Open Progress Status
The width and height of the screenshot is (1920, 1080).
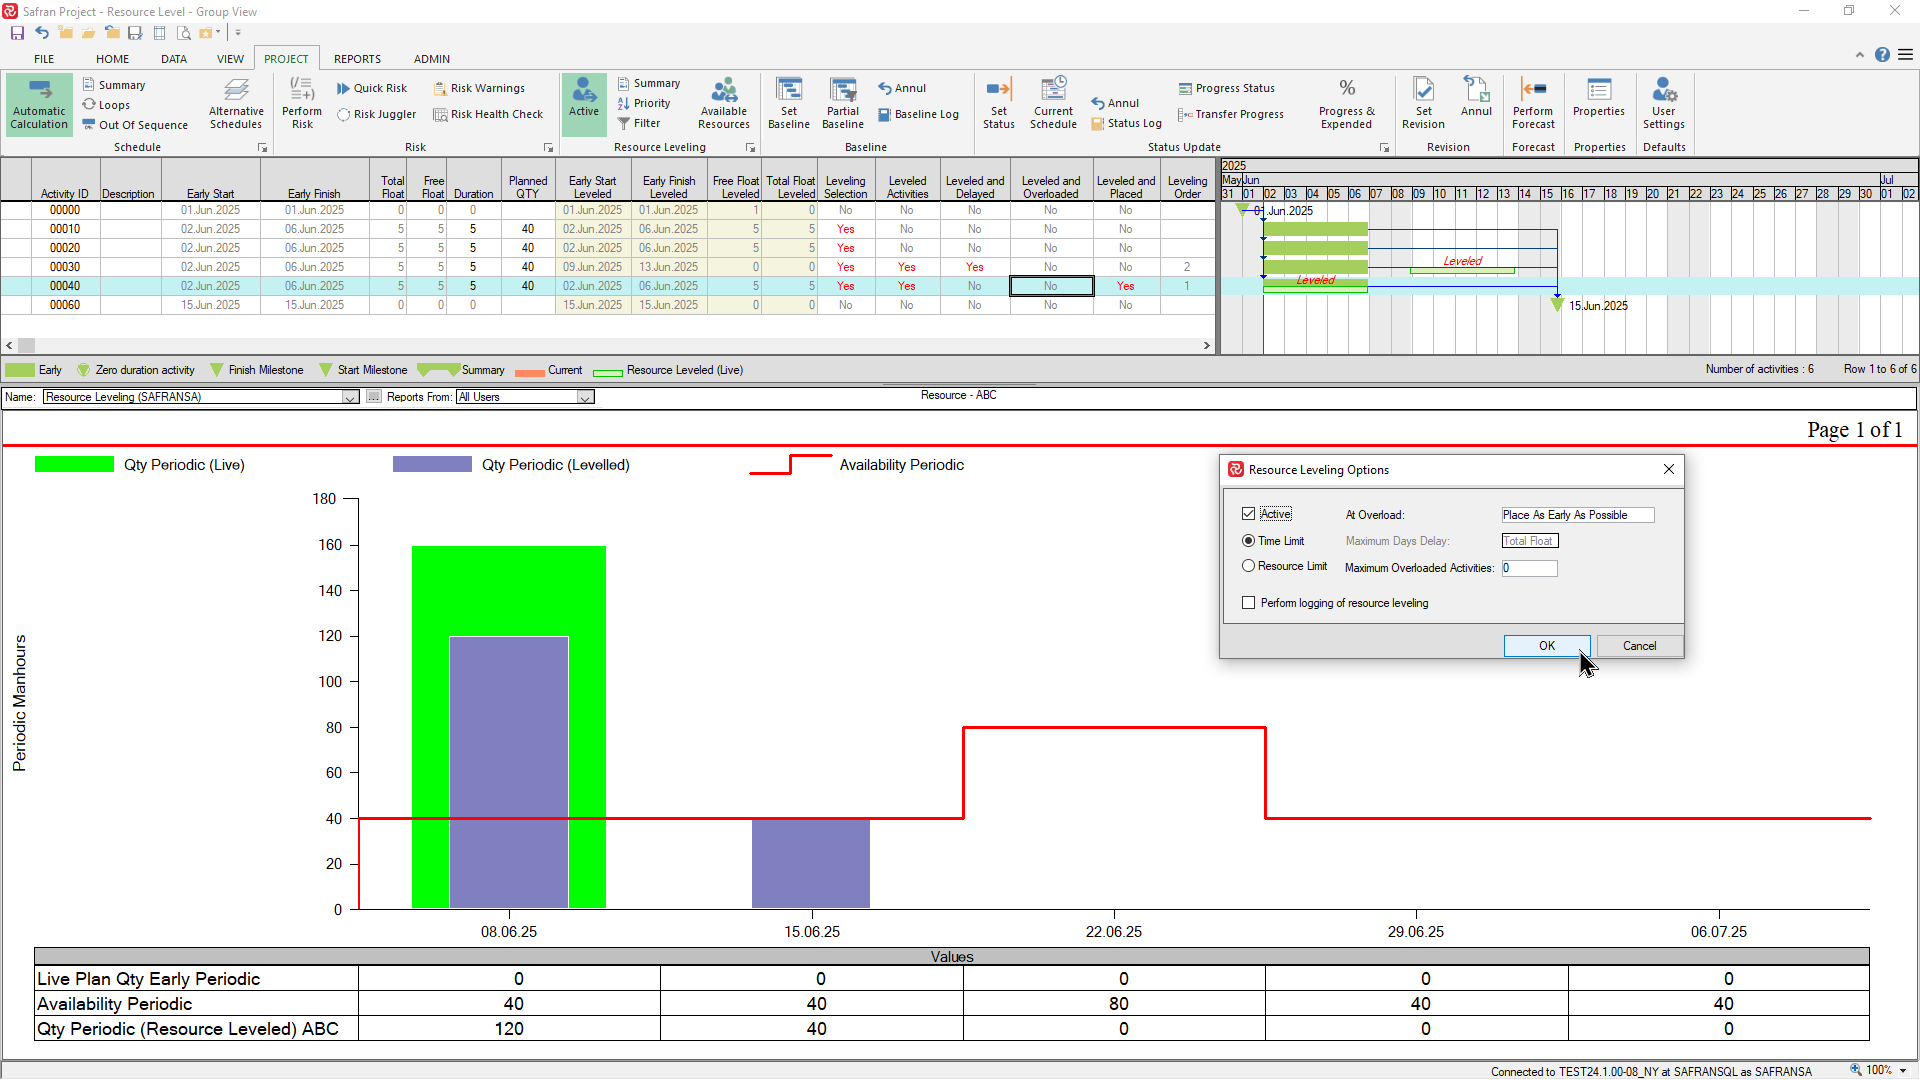(x=1226, y=88)
